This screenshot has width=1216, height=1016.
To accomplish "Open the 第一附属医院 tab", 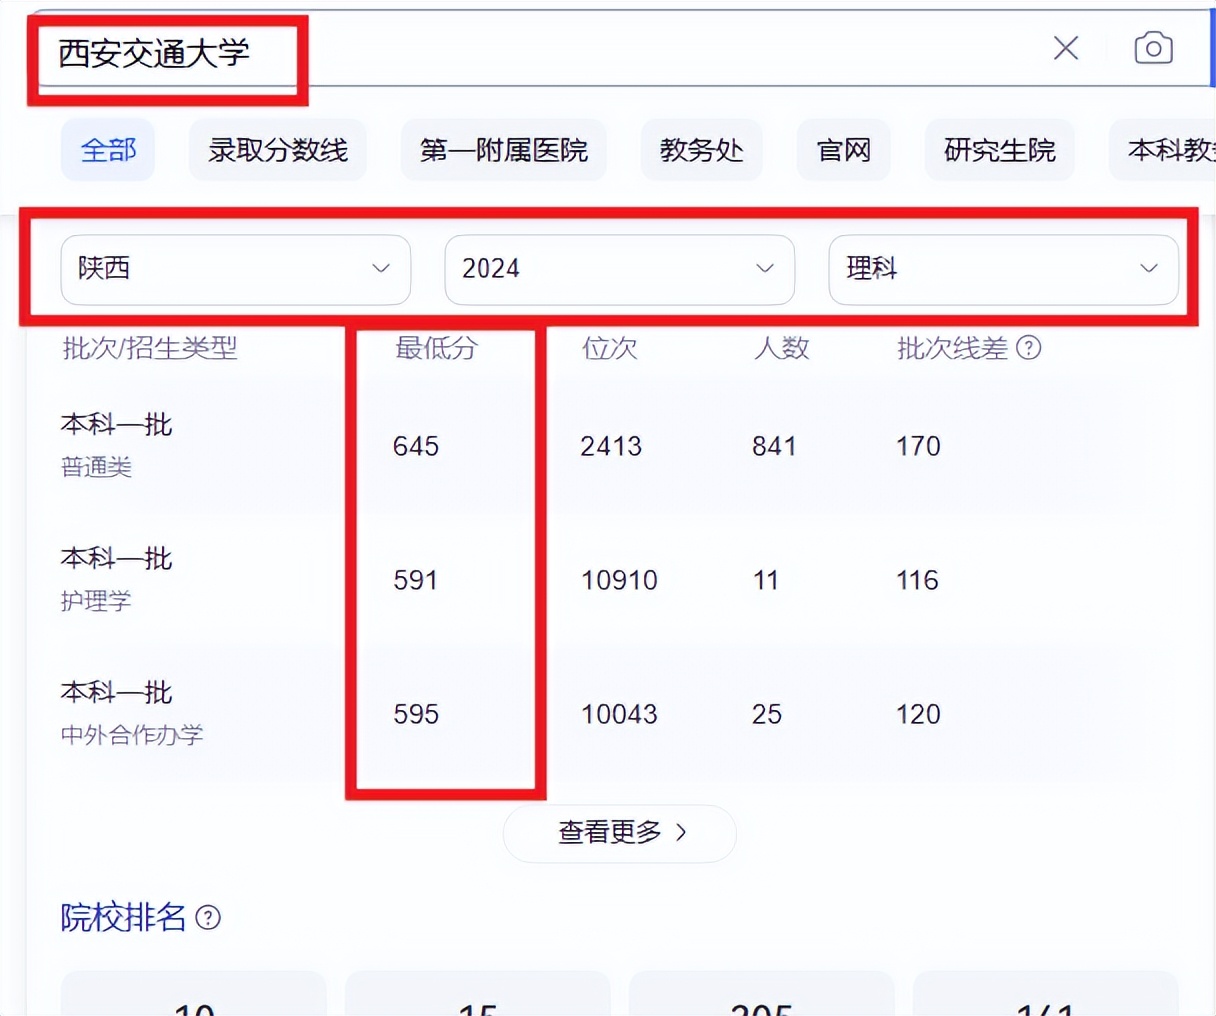I will [x=504, y=150].
